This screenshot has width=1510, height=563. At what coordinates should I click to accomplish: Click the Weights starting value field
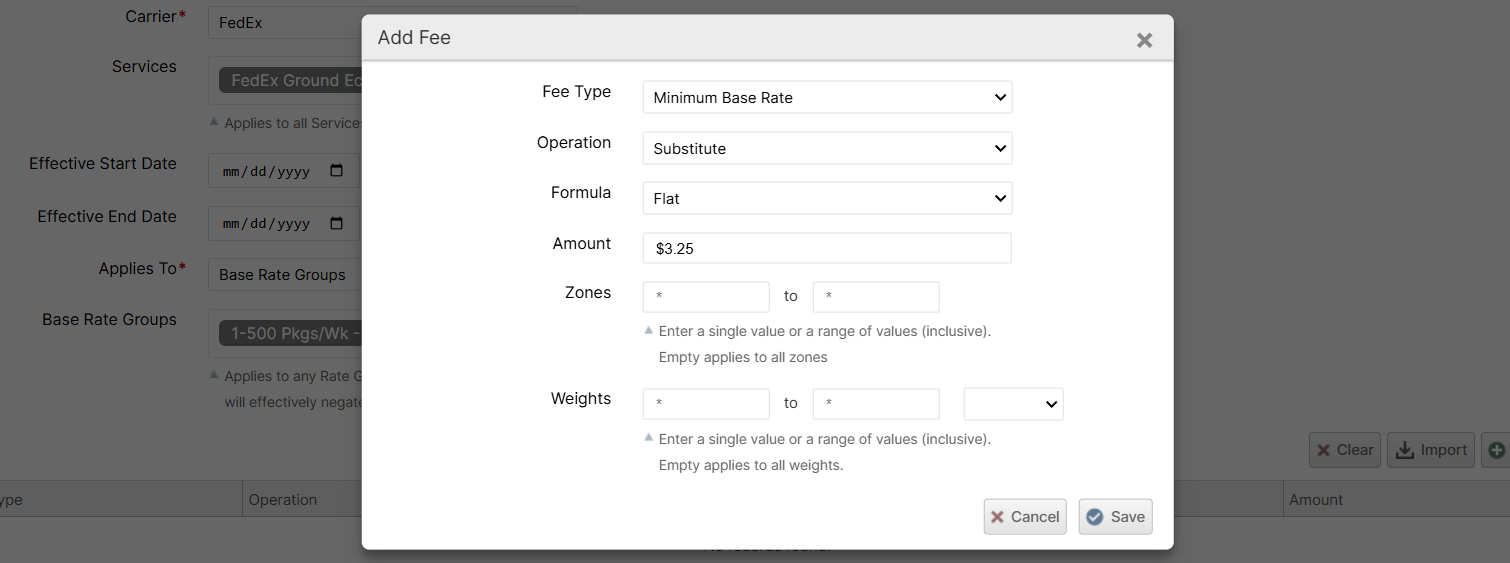tap(706, 404)
